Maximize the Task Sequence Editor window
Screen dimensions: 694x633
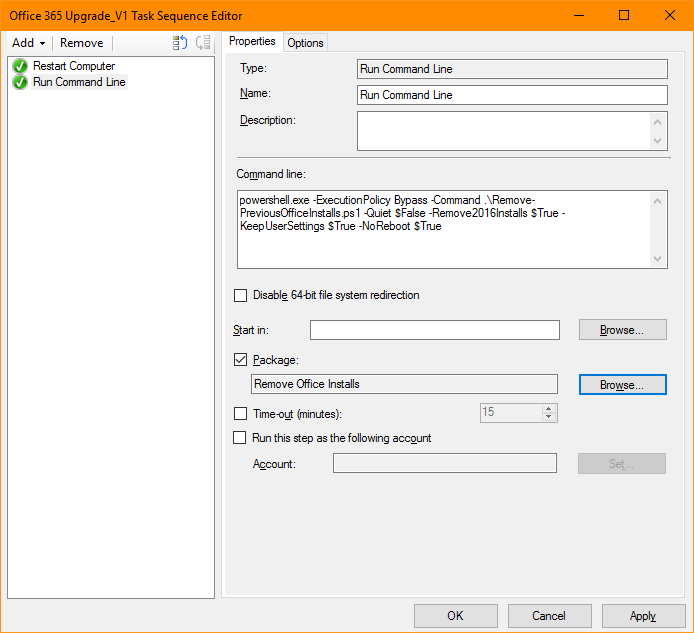click(x=624, y=15)
